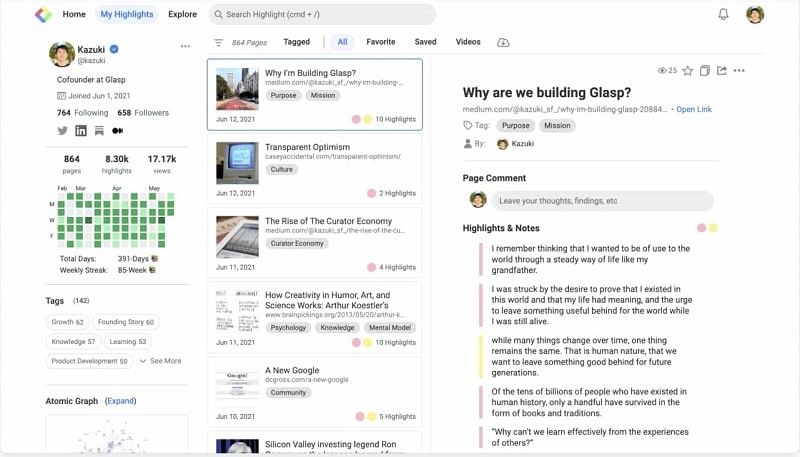
Task: Click Culture tag on Transparent Optimism card
Action: tap(282, 169)
